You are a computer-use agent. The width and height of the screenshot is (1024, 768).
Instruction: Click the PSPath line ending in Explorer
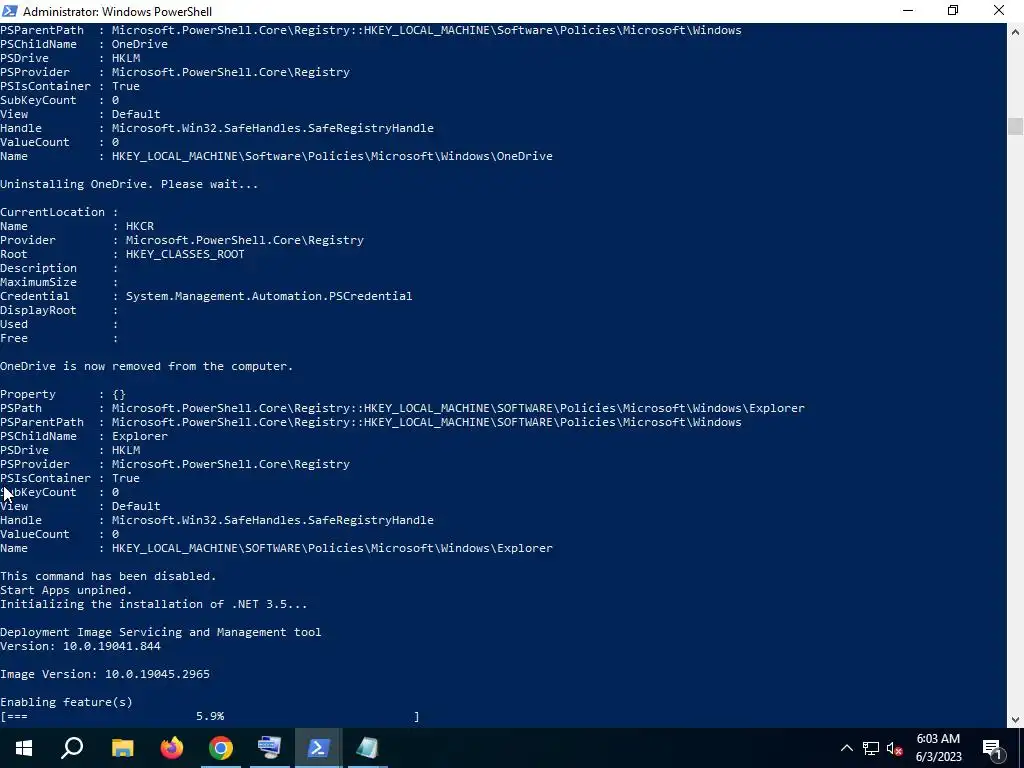point(402,408)
